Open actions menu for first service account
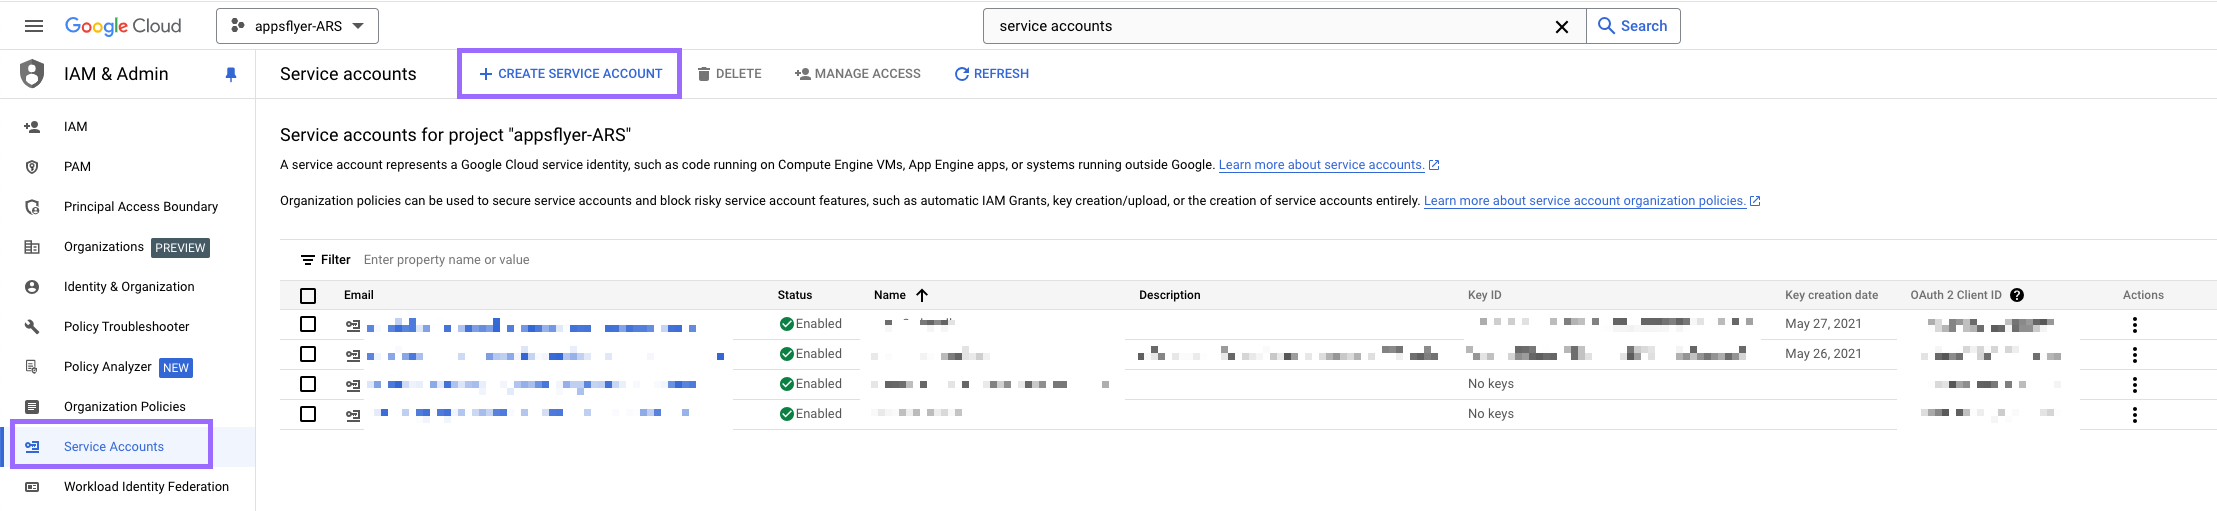Image resolution: width=2217 pixels, height=511 pixels. (x=2134, y=325)
